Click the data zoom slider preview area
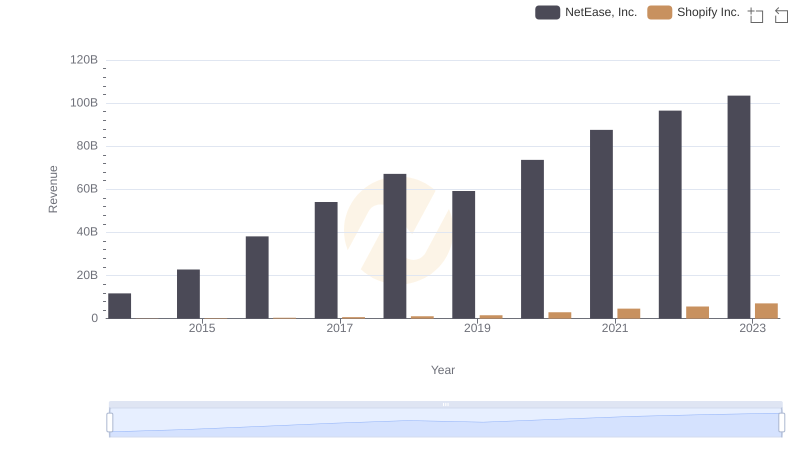800x461 pixels. point(445,423)
